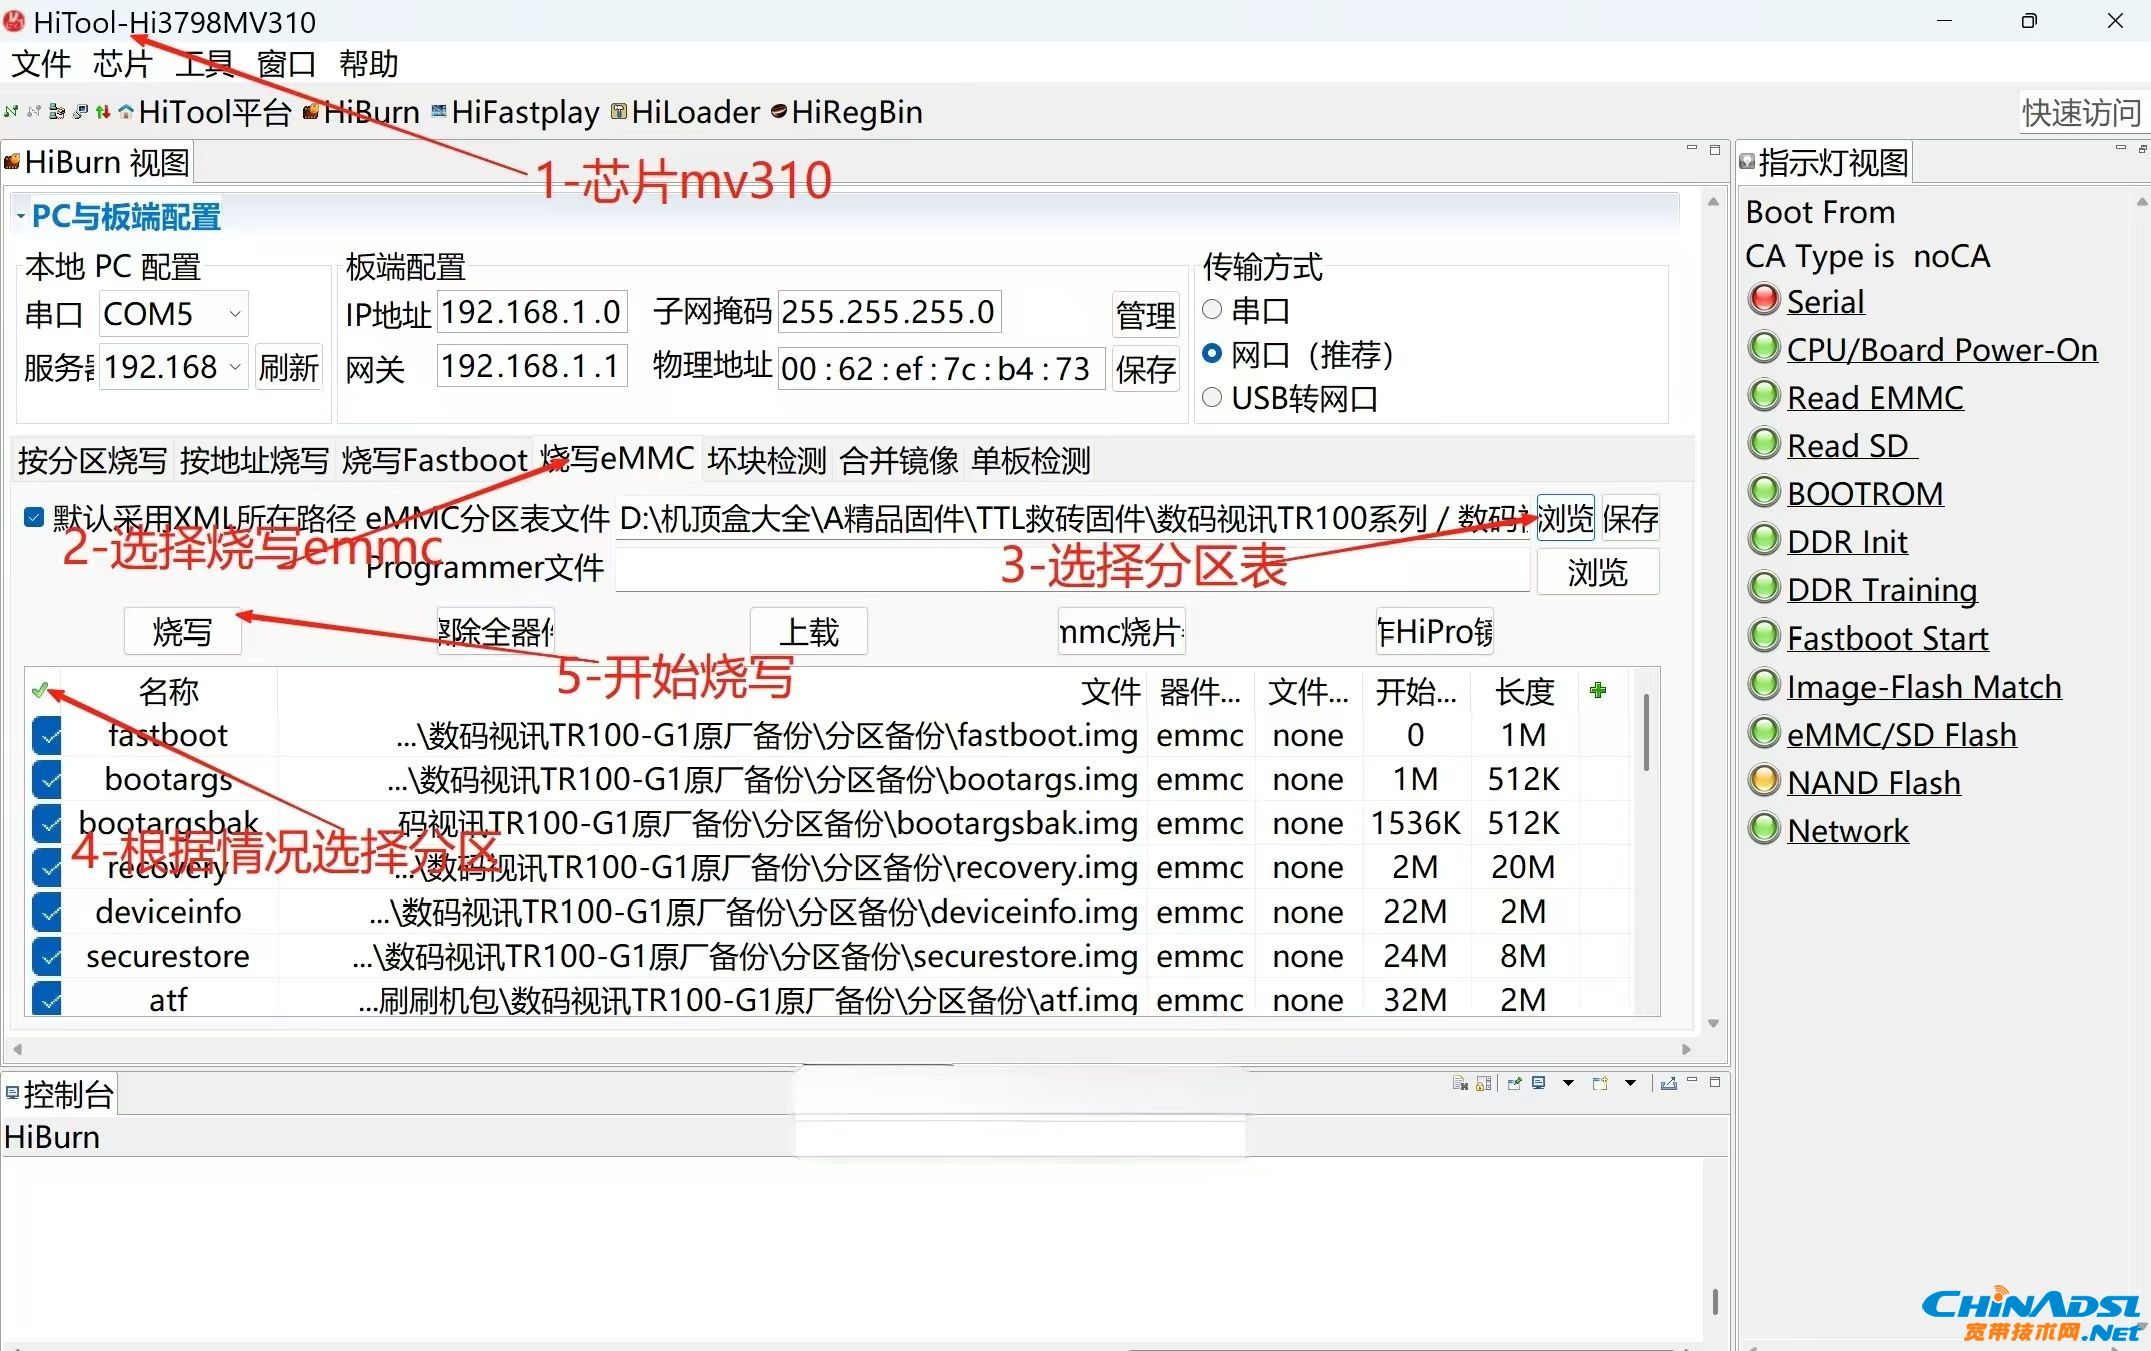2151x1351 pixels.
Task: Open the 帮助 menu
Action: [x=369, y=64]
